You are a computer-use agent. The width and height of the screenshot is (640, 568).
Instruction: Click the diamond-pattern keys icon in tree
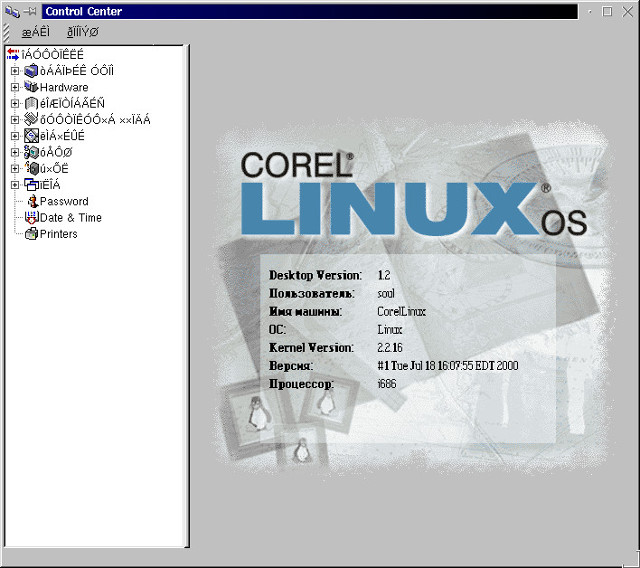pos(31,136)
